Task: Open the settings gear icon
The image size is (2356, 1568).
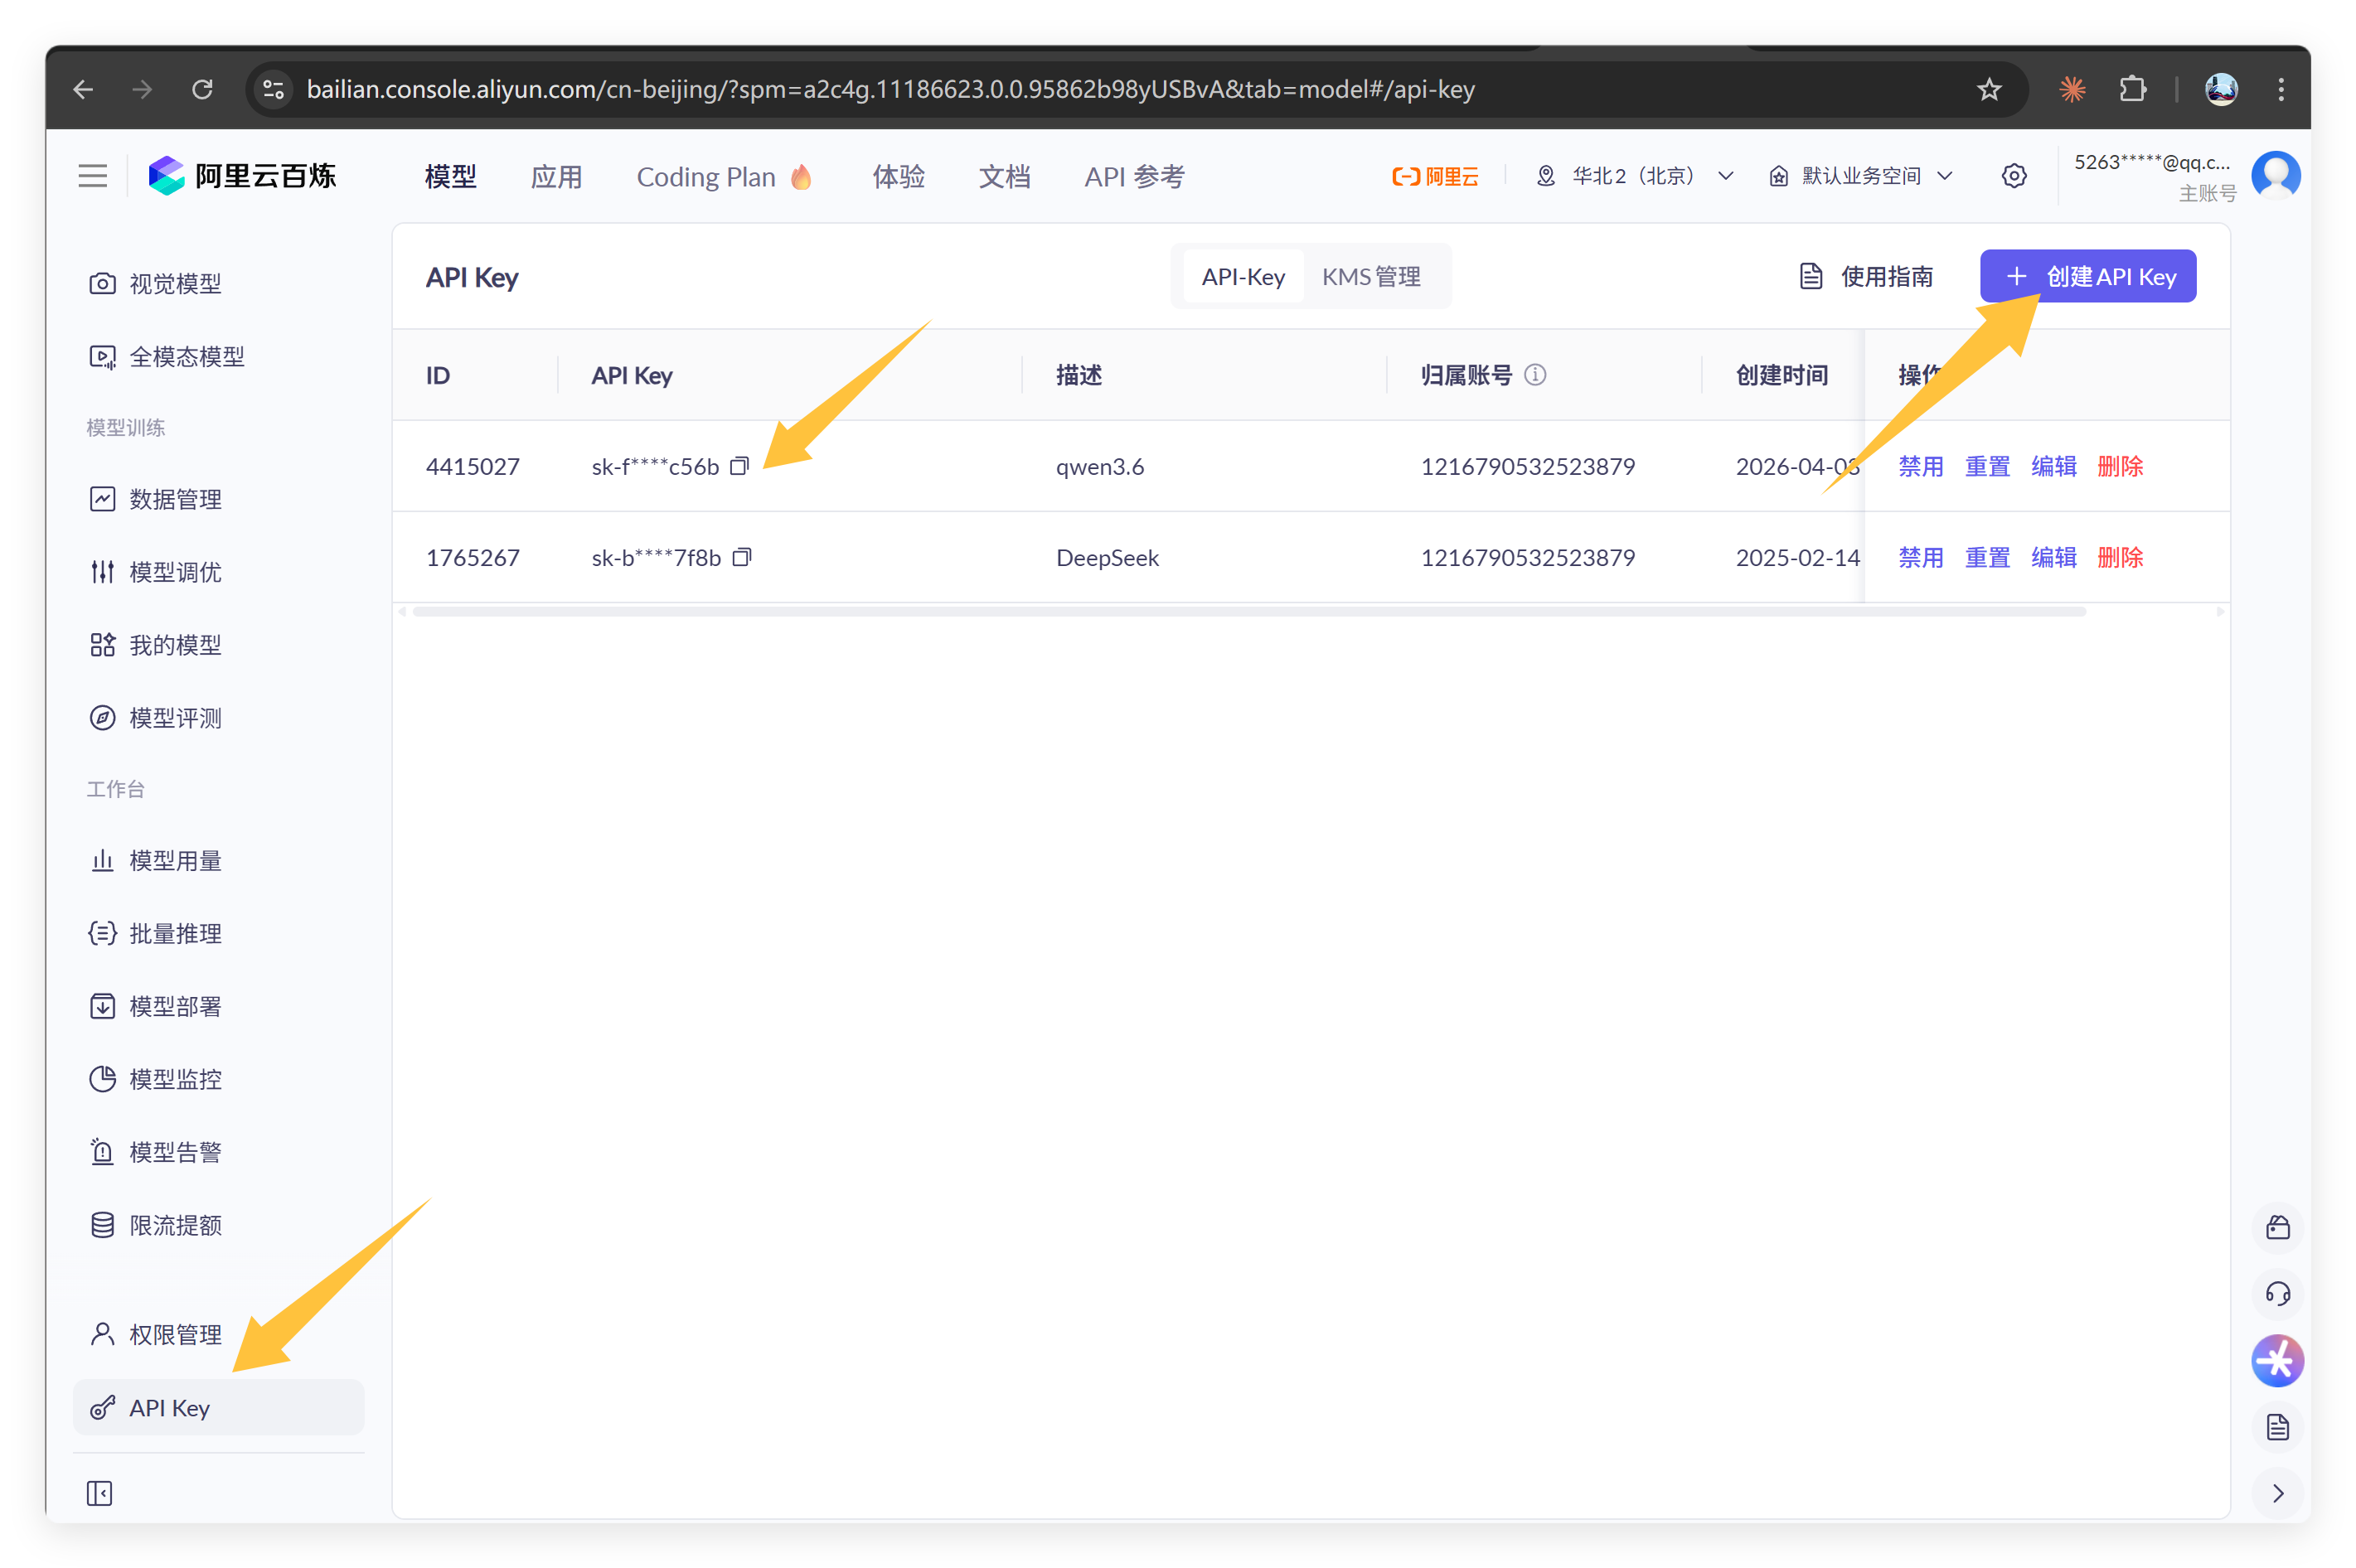Action: click(2014, 176)
